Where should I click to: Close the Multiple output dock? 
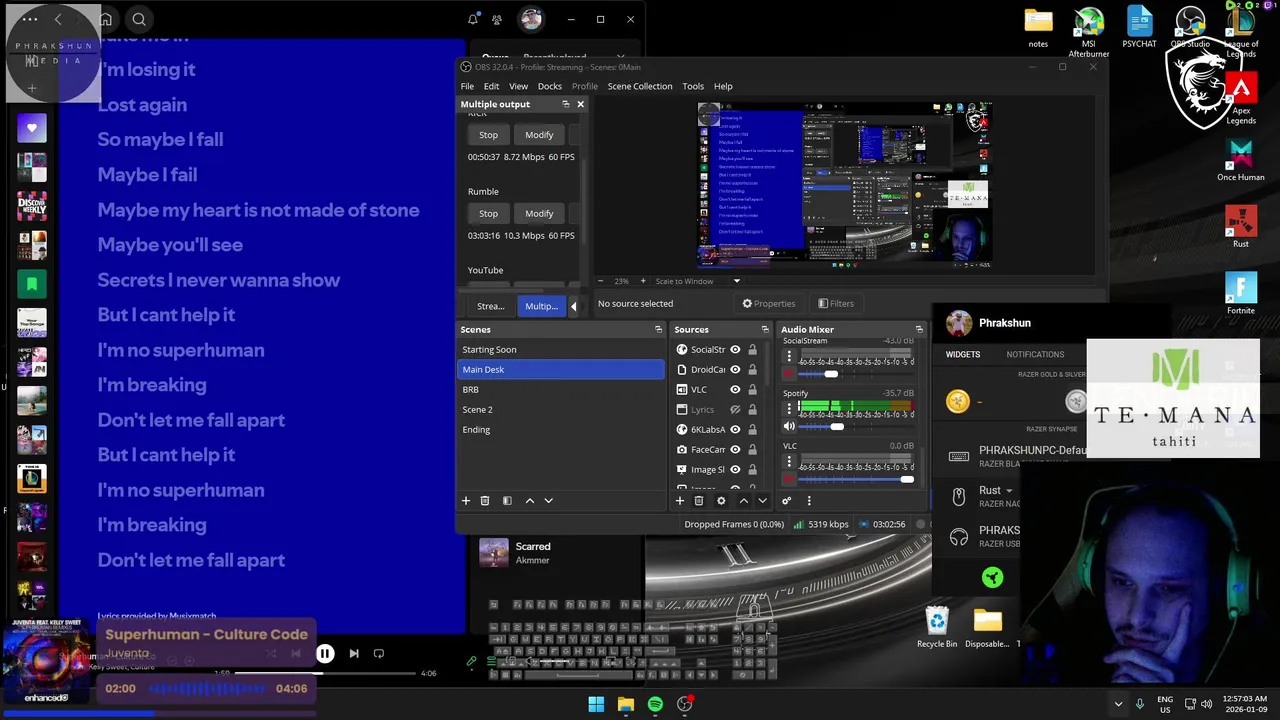[x=580, y=104]
